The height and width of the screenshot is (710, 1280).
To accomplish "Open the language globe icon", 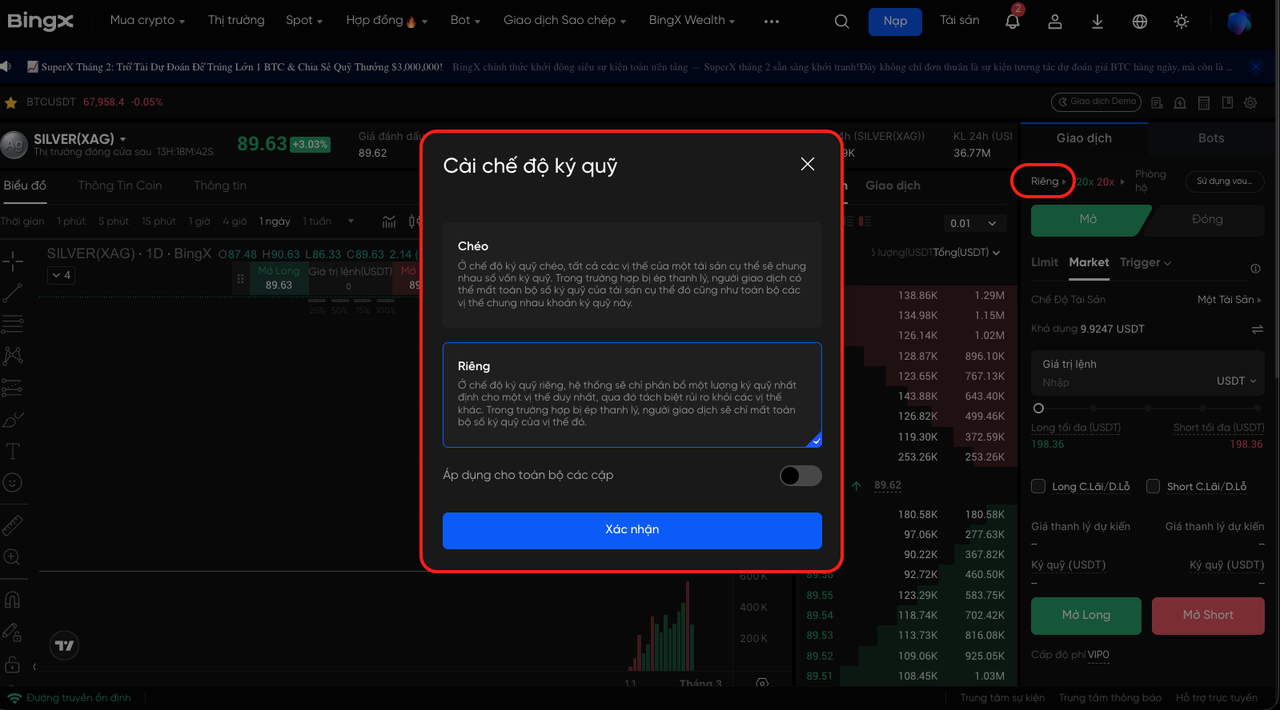I will point(1140,21).
